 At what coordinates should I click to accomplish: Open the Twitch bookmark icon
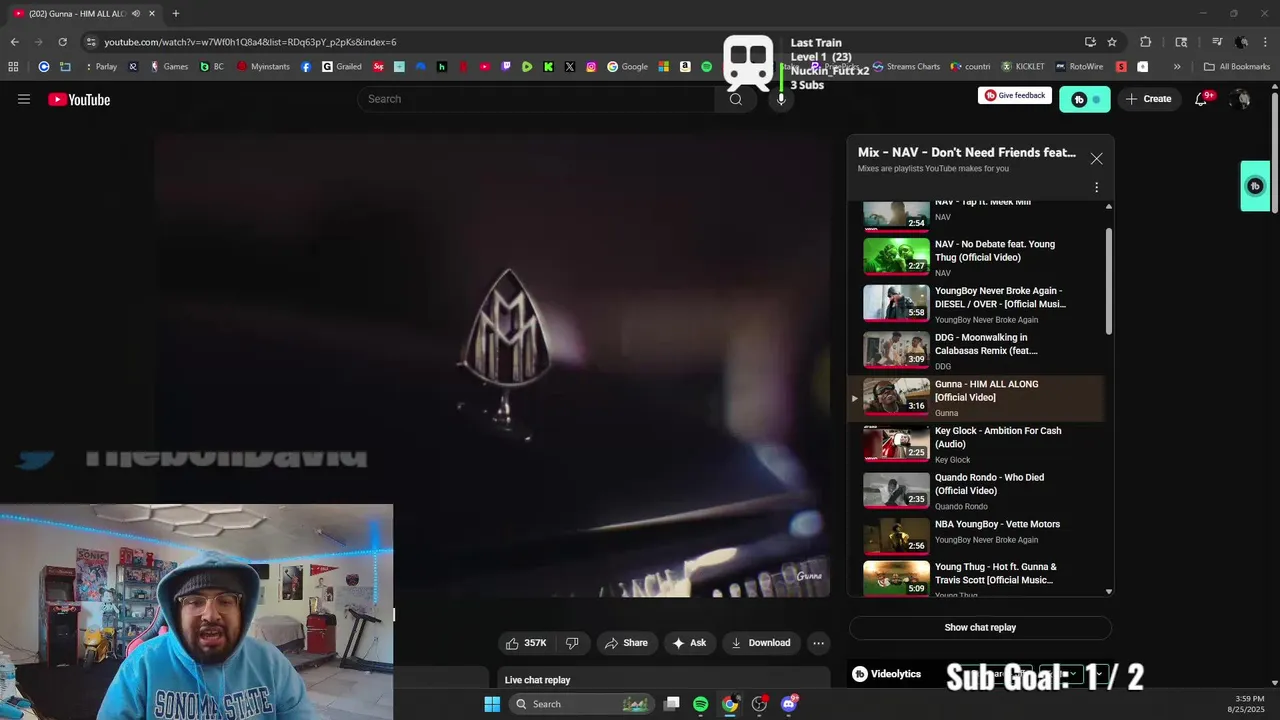[506, 67]
